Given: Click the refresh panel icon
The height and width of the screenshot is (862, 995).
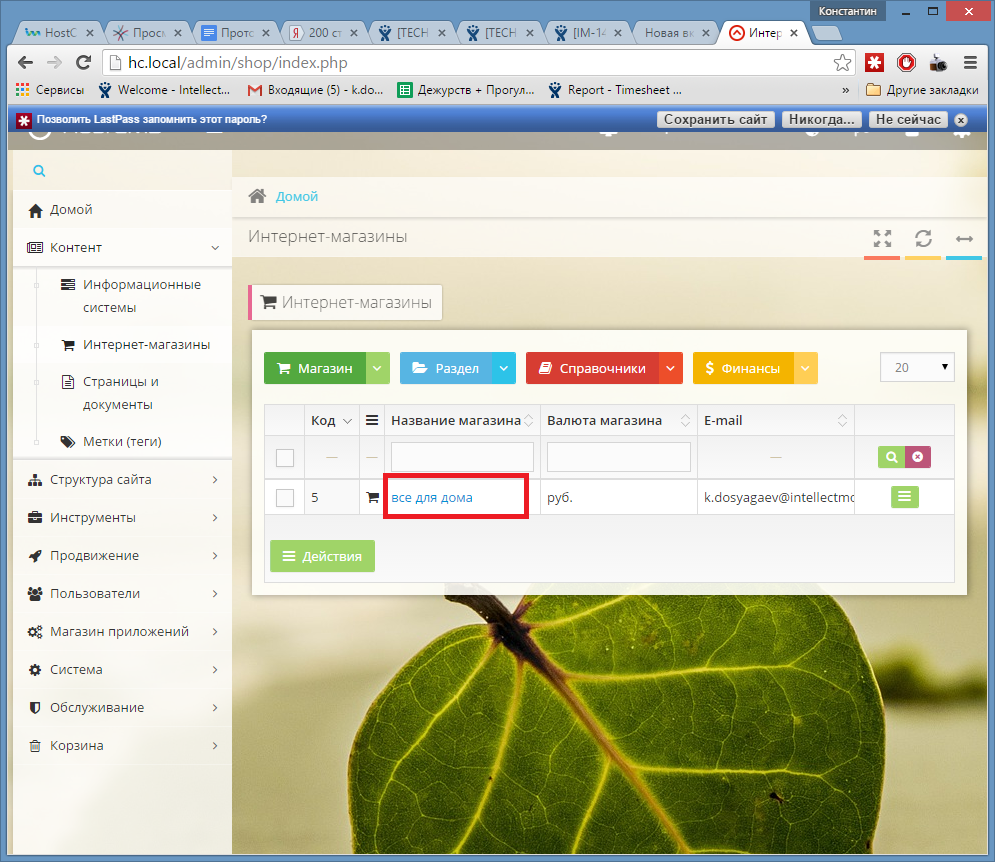Looking at the screenshot, I should click(x=923, y=239).
